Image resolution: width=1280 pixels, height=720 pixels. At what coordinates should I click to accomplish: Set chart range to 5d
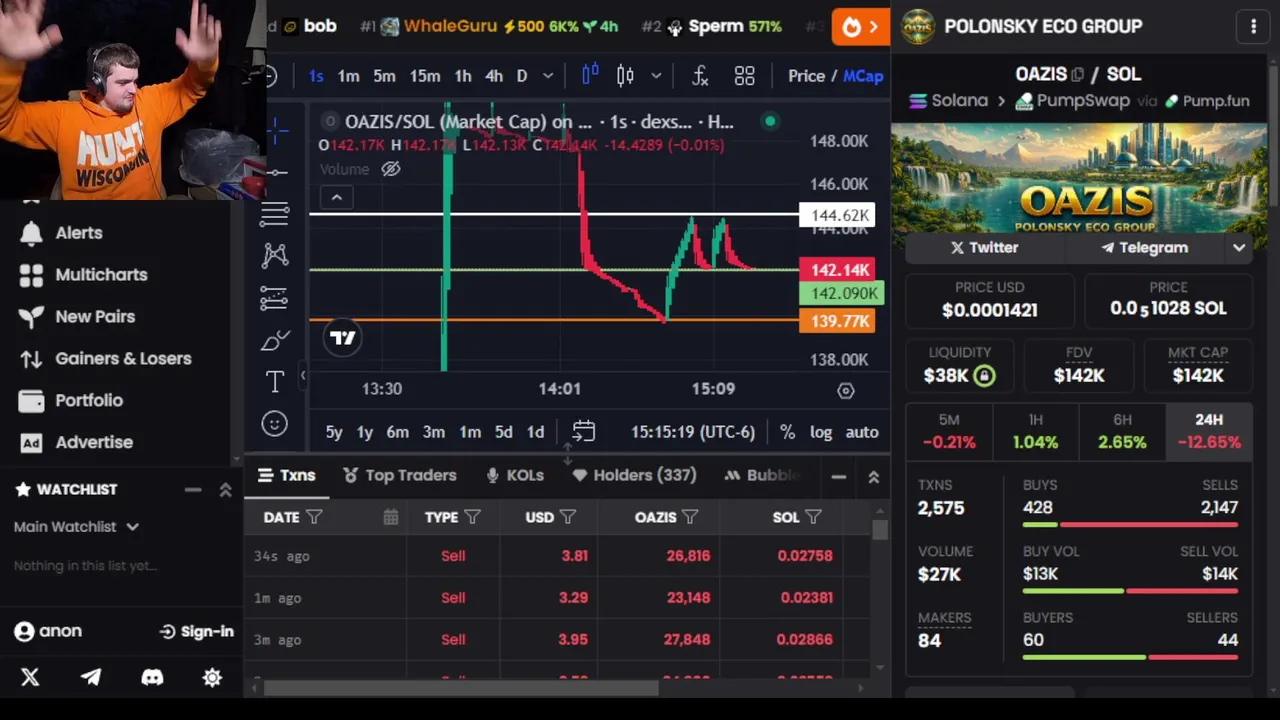(503, 432)
